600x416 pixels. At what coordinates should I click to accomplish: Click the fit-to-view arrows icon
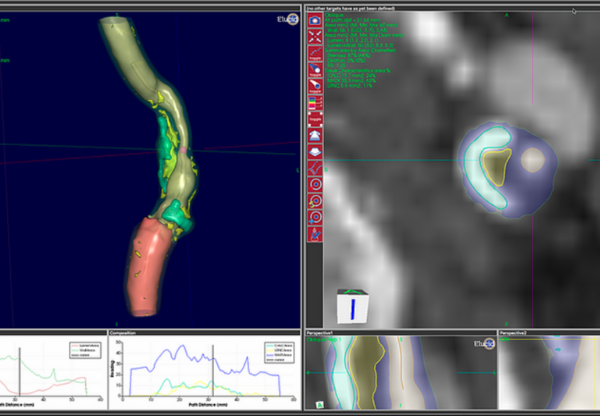click(x=315, y=37)
